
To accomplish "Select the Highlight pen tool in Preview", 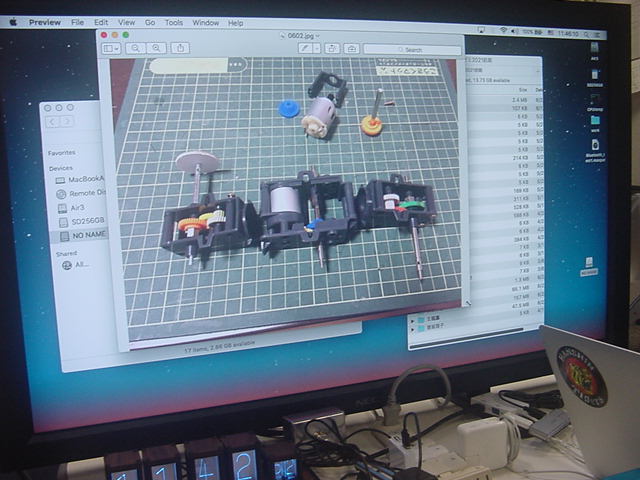I will coord(304,49).
